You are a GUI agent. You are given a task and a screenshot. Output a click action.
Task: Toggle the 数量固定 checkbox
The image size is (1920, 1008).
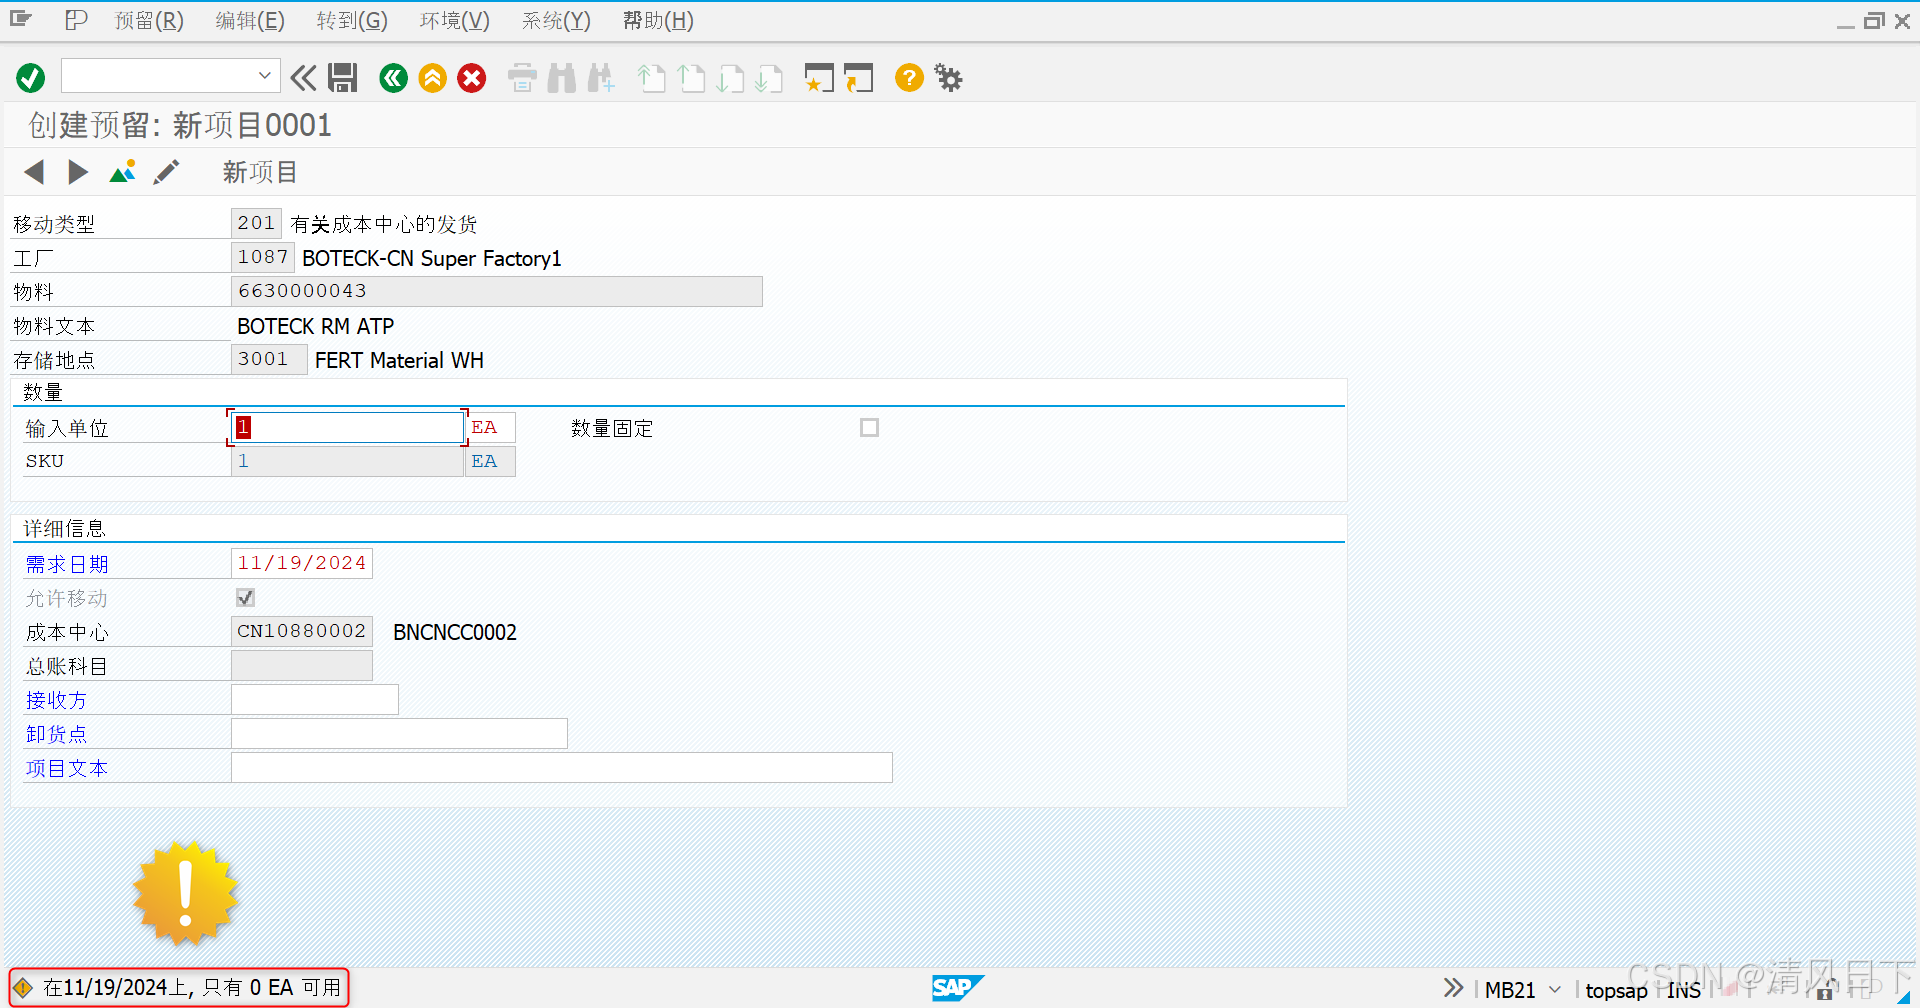[x=870, y=428]
